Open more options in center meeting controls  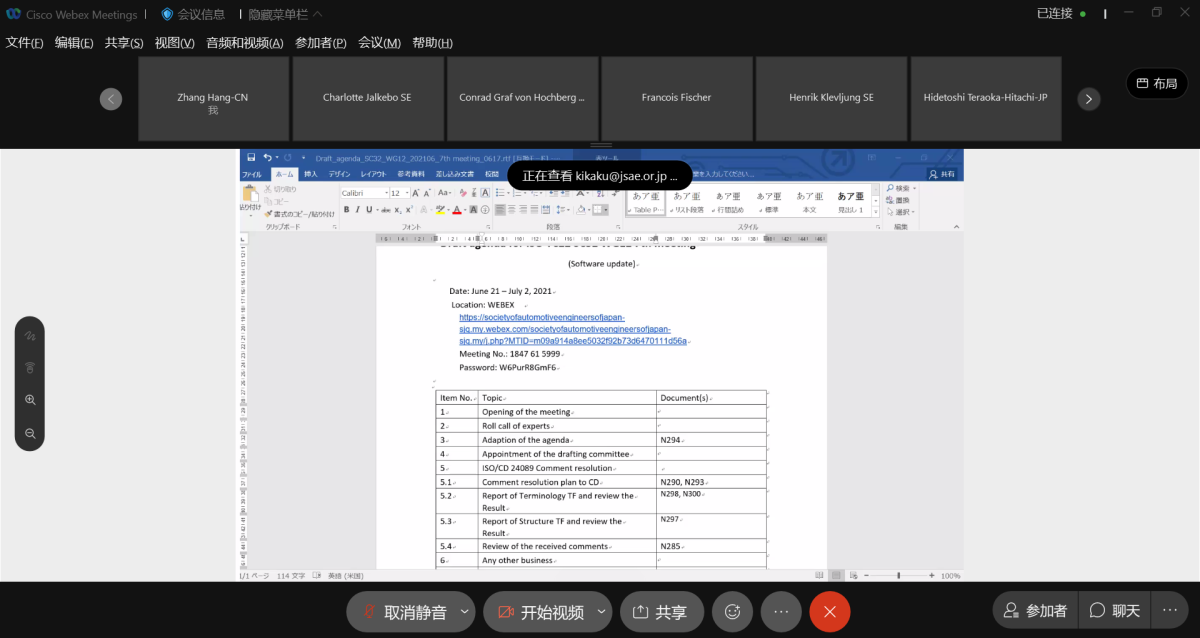781,612
